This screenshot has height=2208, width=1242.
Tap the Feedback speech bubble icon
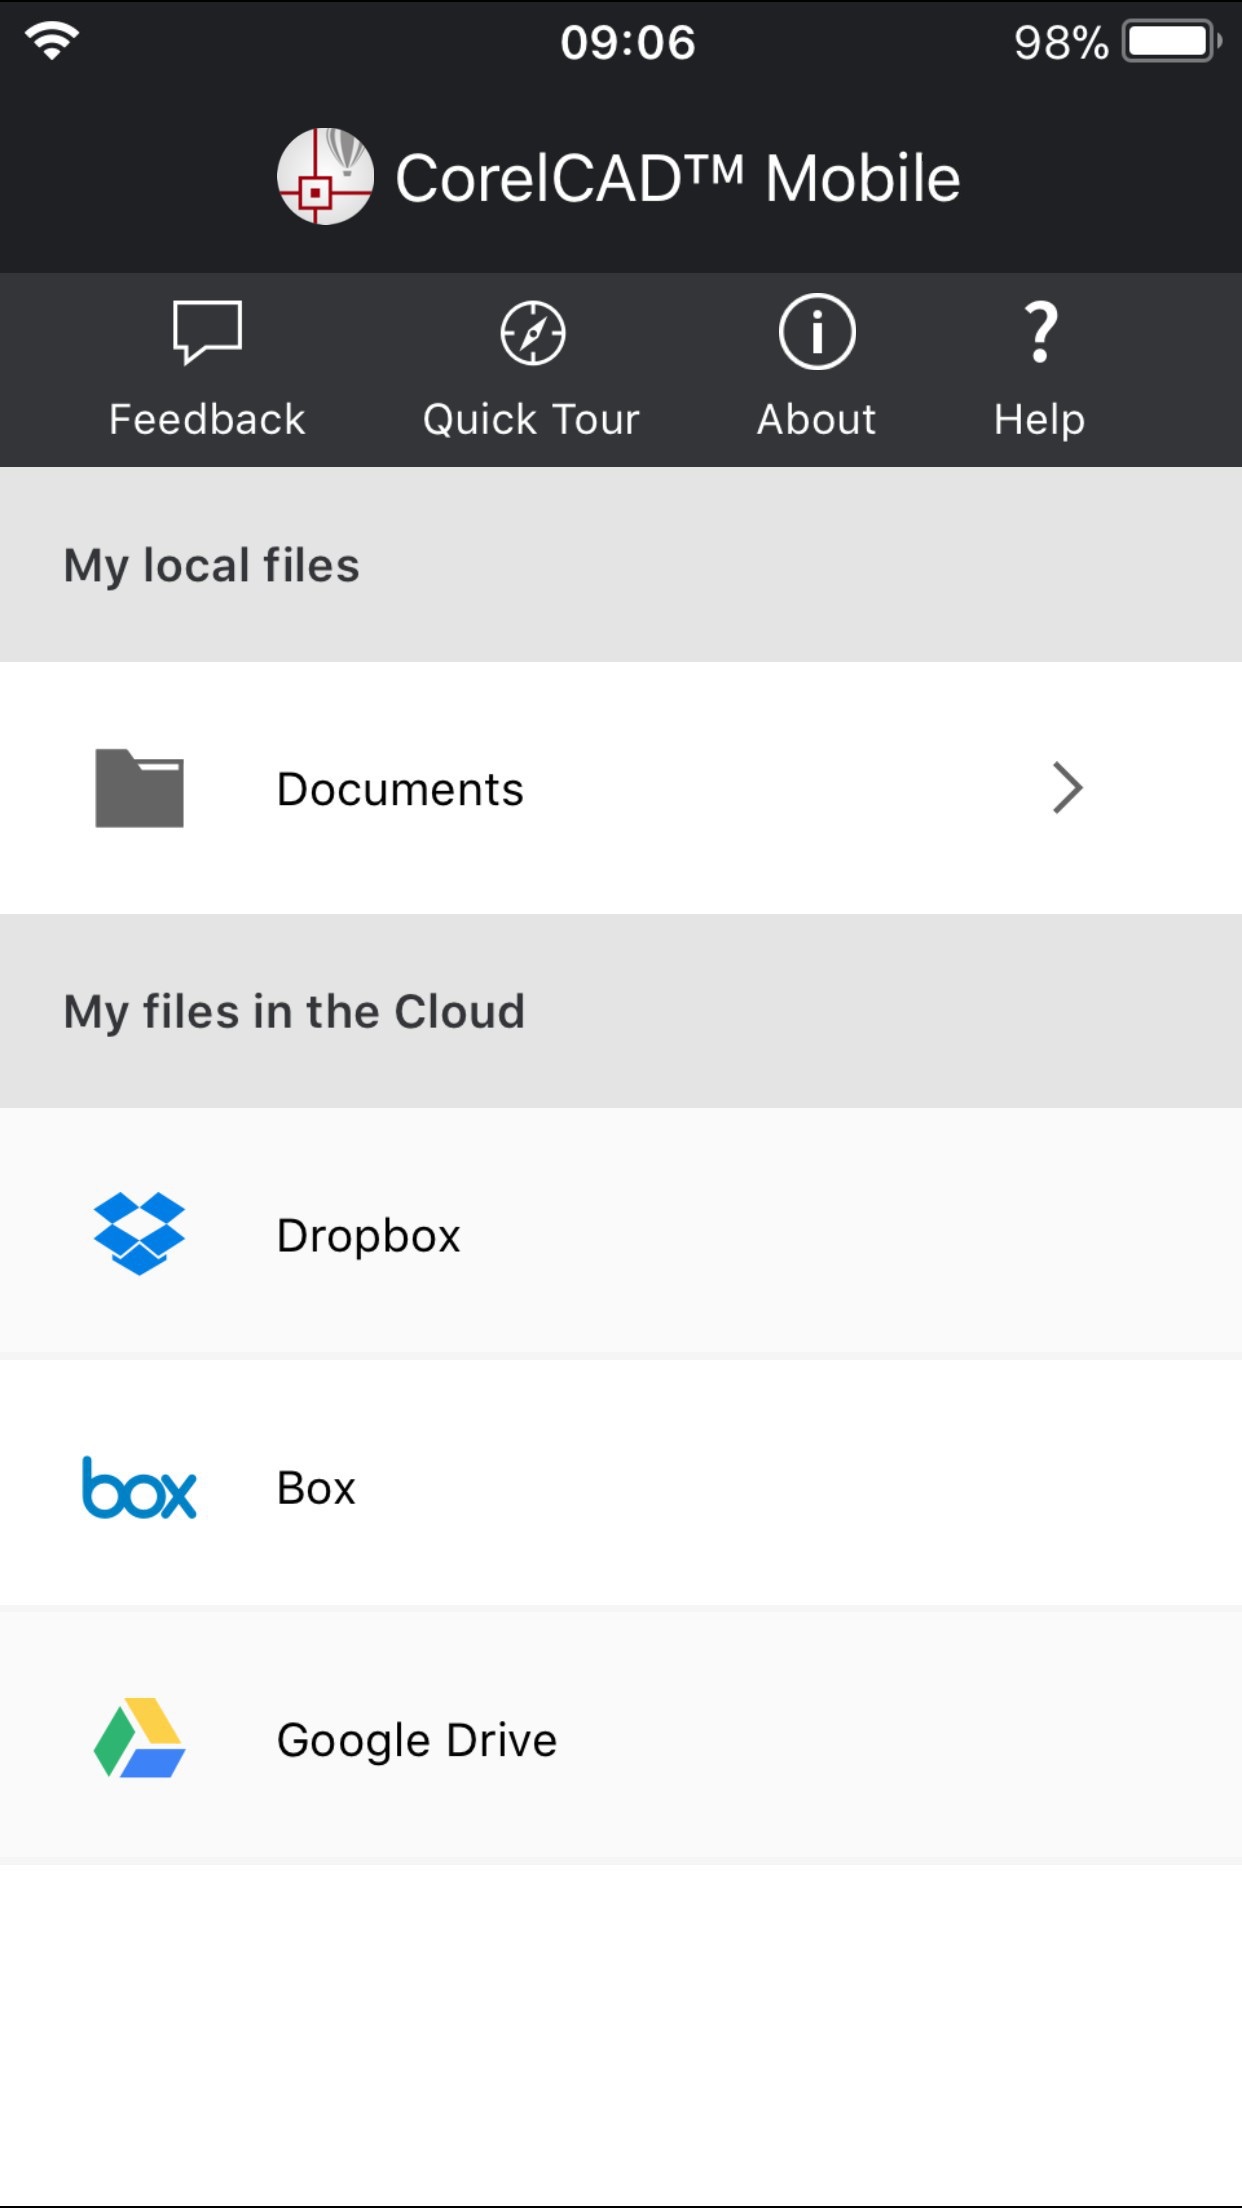pos(207,332)
